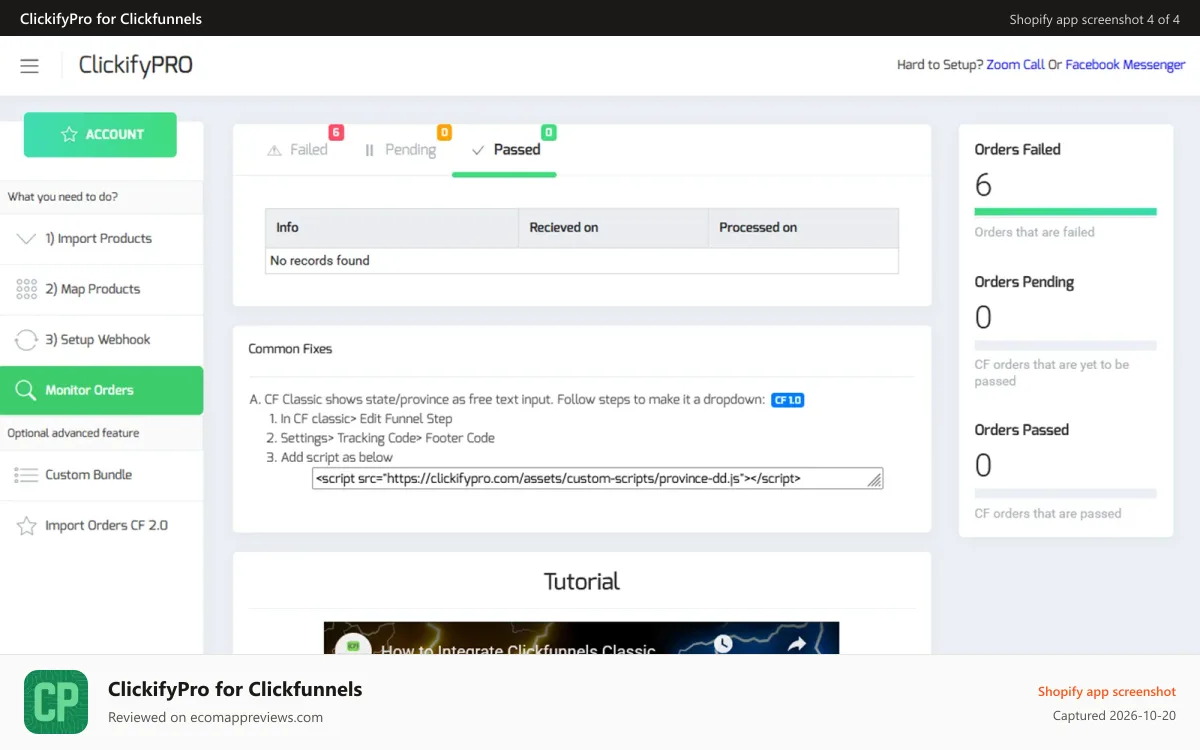Click inside the script code textarea
The image size is (1200, 750).
[597, 479]
